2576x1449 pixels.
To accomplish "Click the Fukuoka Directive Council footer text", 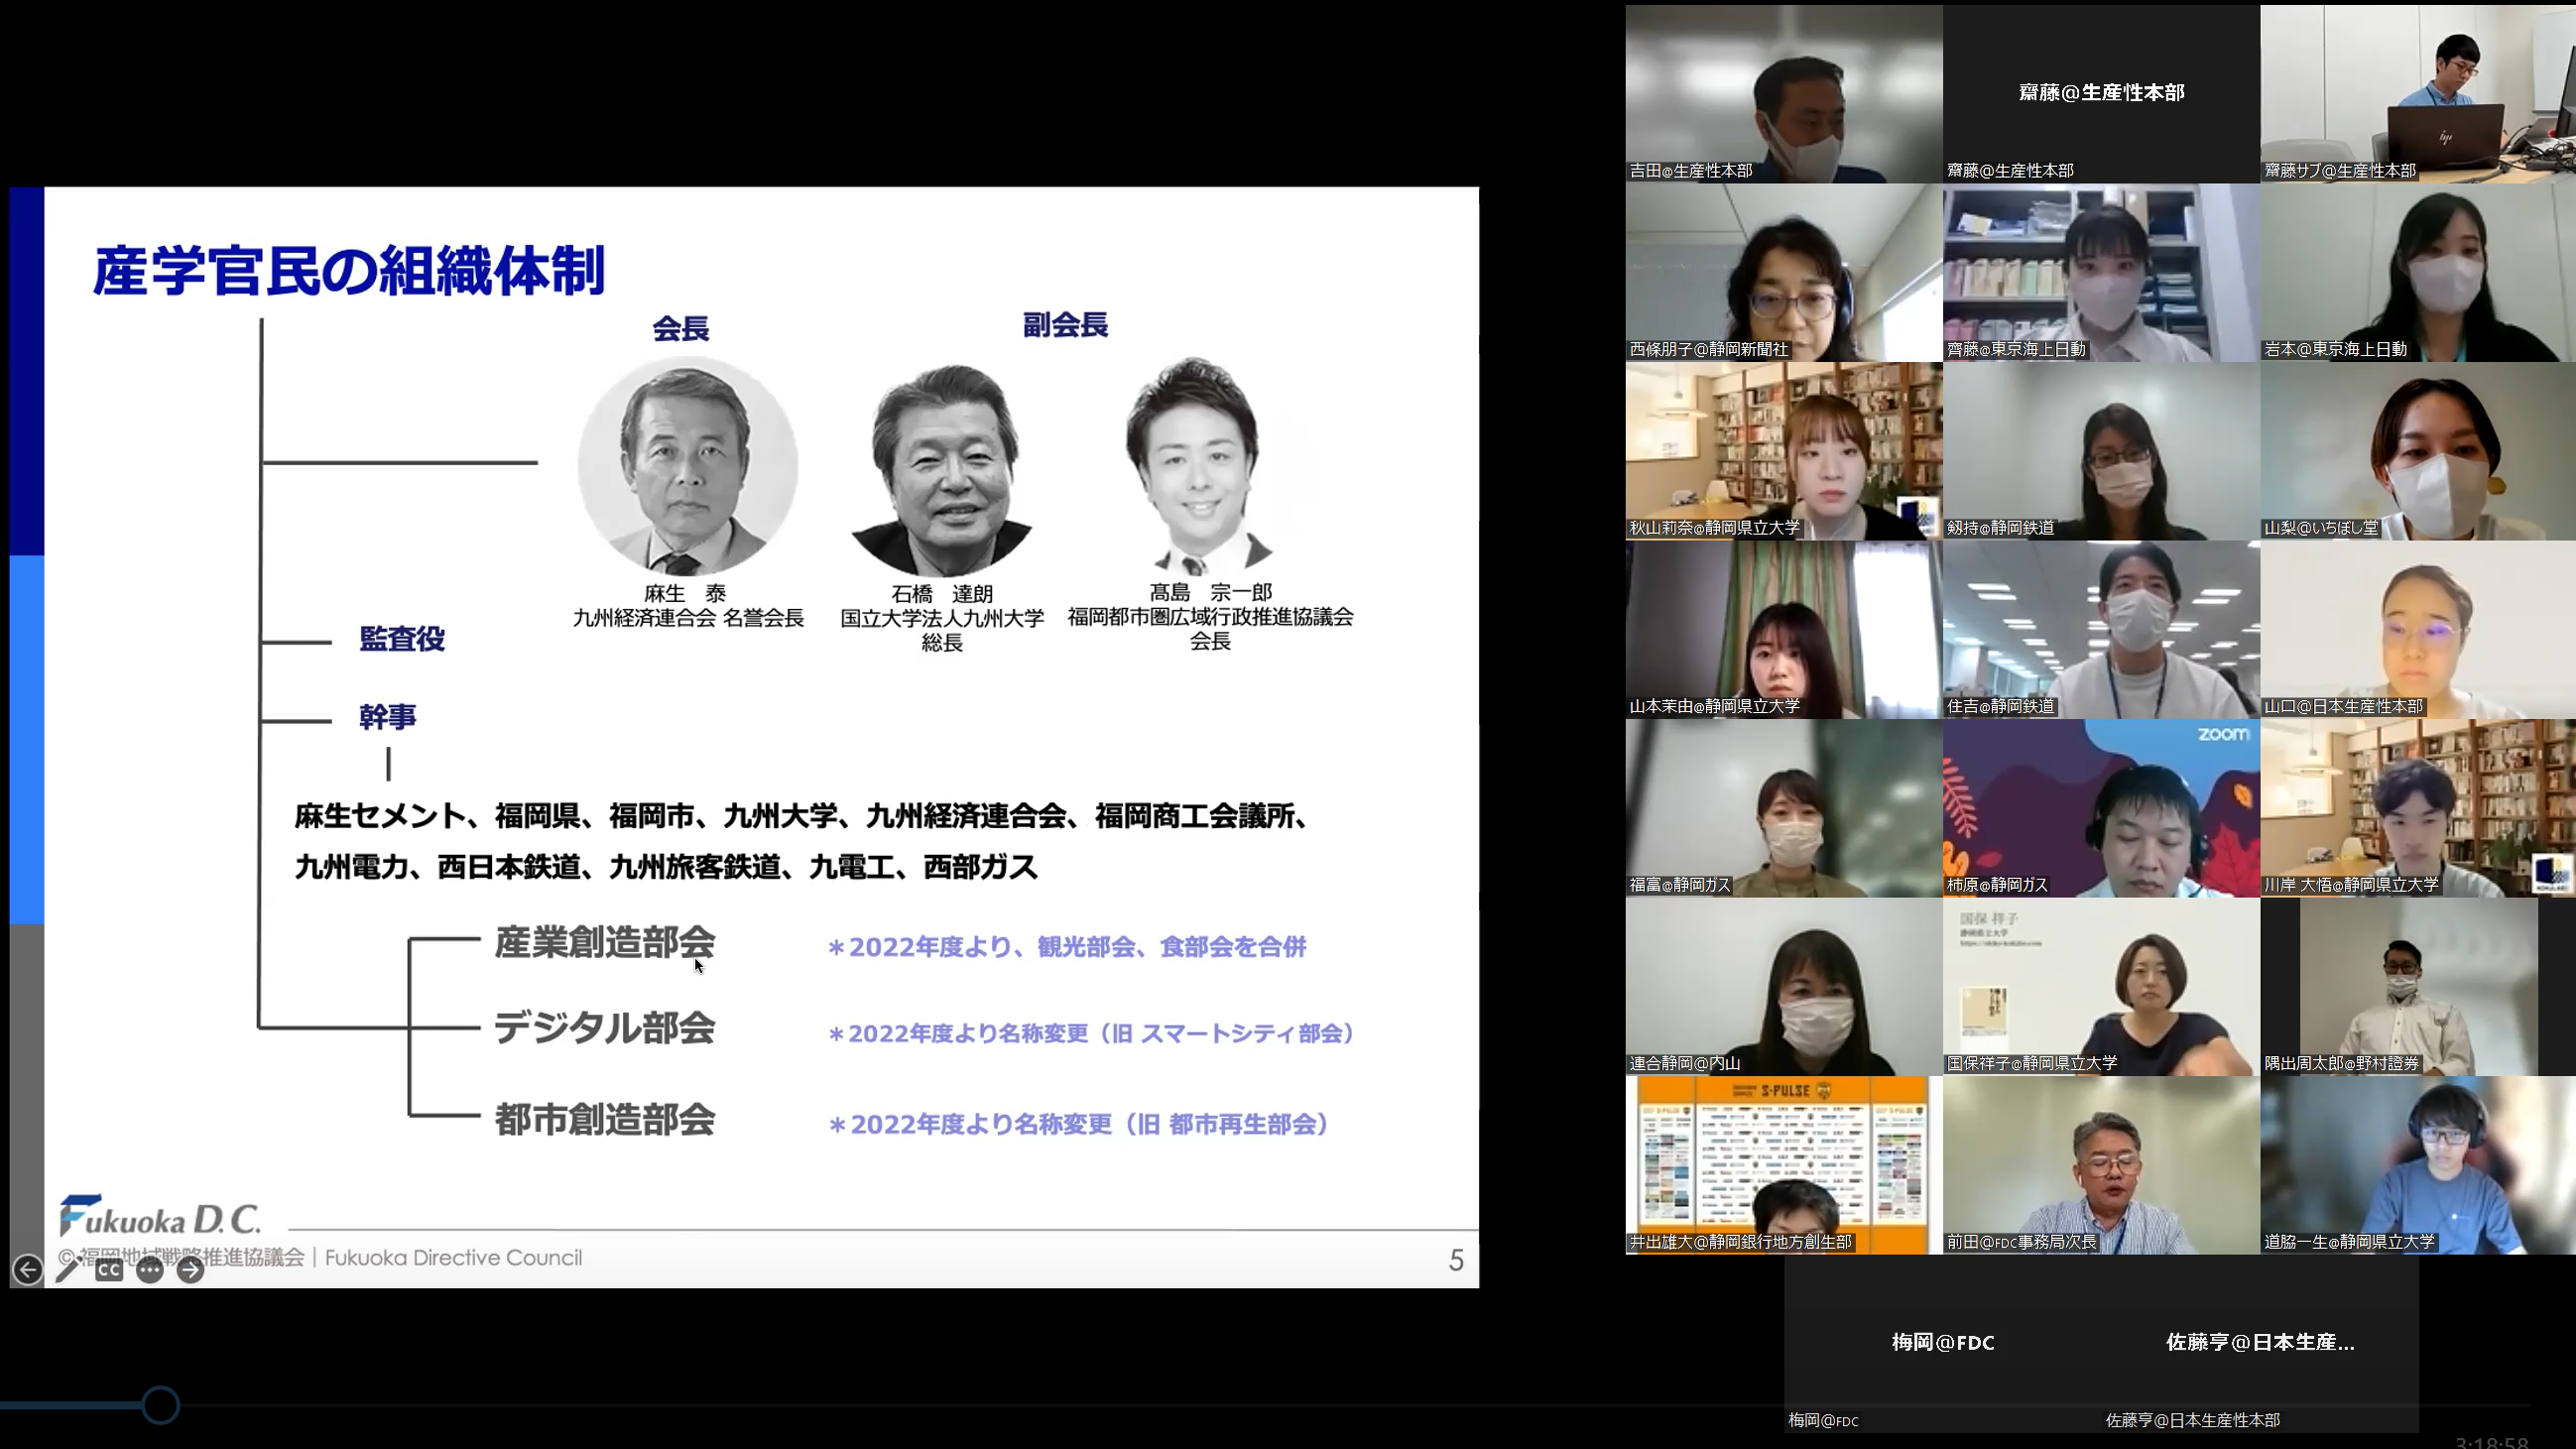I will [x=453, y=1258].
